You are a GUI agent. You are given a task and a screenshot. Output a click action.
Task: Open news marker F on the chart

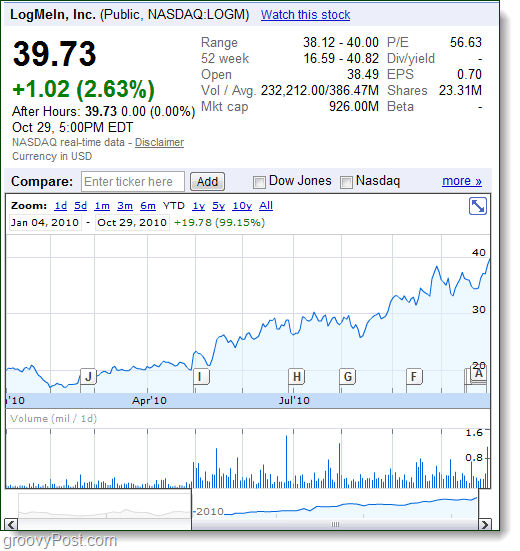414,376
